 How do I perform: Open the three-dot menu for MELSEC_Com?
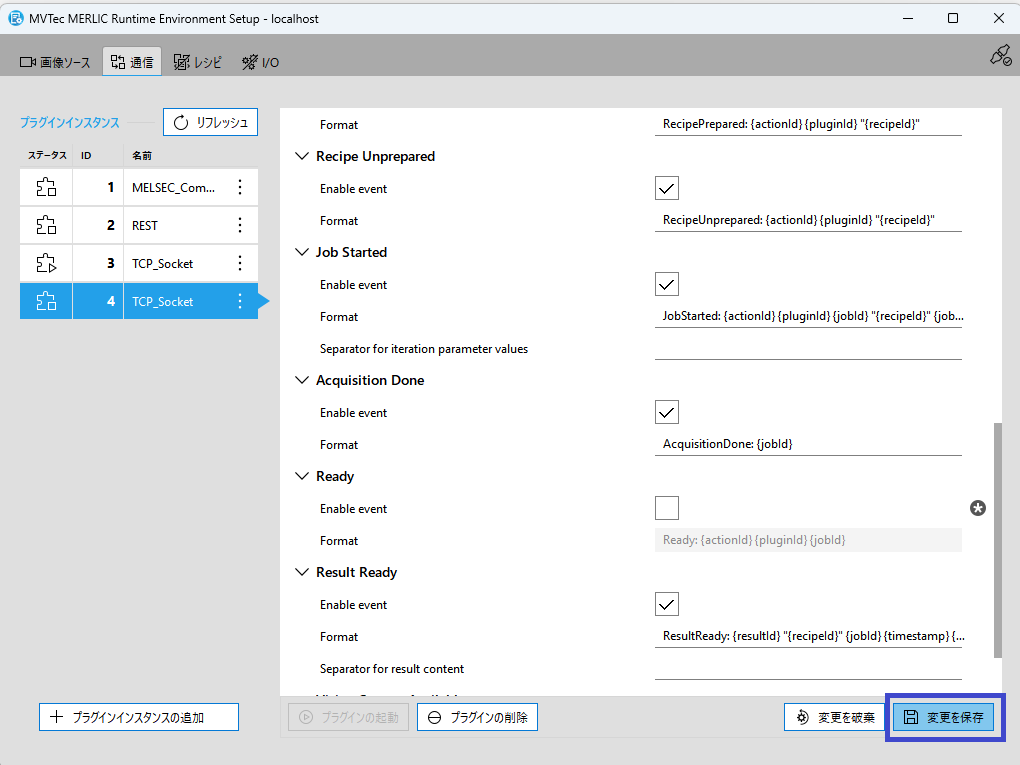(x=240, y=187)
